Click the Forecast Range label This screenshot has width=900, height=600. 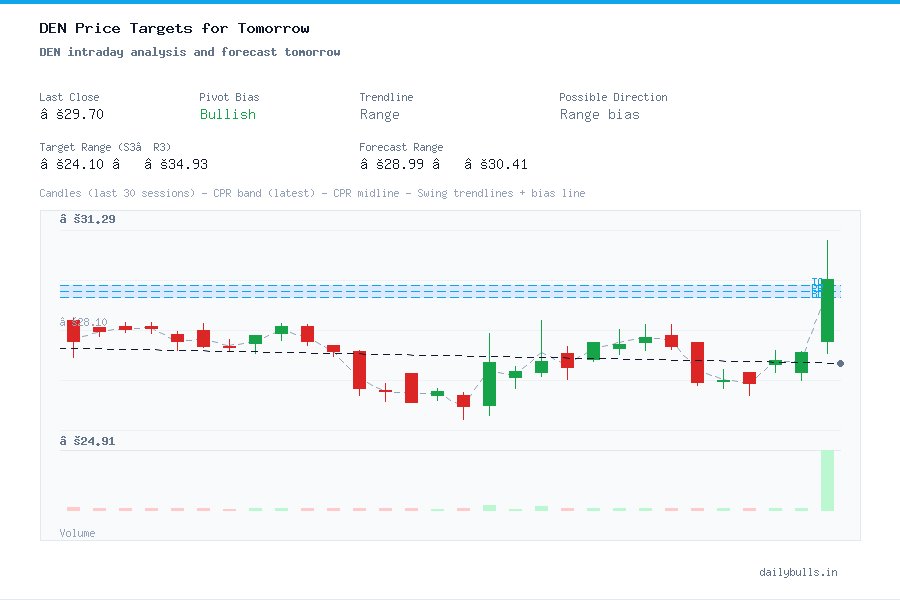point(401,147)
